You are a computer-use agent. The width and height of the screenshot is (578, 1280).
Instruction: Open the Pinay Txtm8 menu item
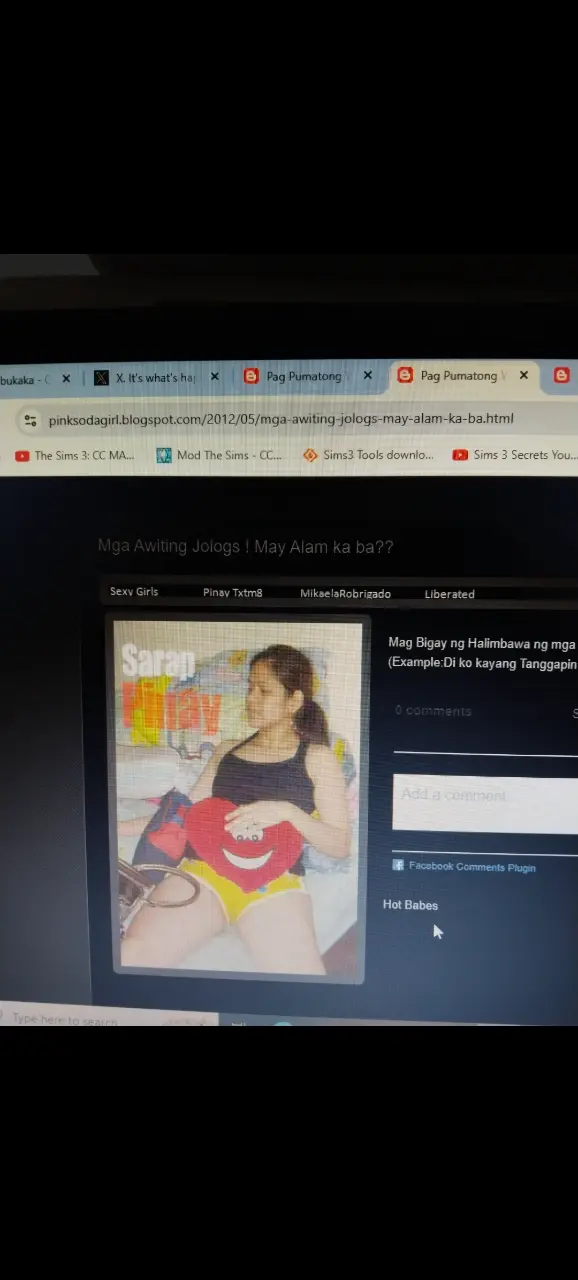[x=233, y=593]
